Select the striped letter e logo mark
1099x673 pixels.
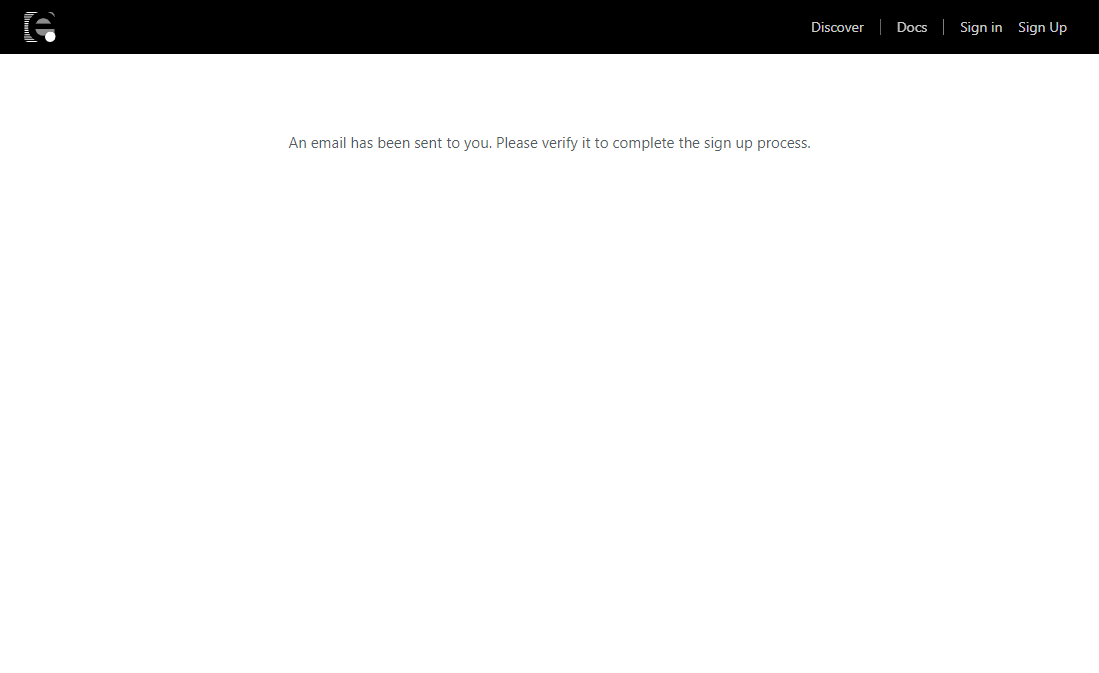click(x=37, y=26)
